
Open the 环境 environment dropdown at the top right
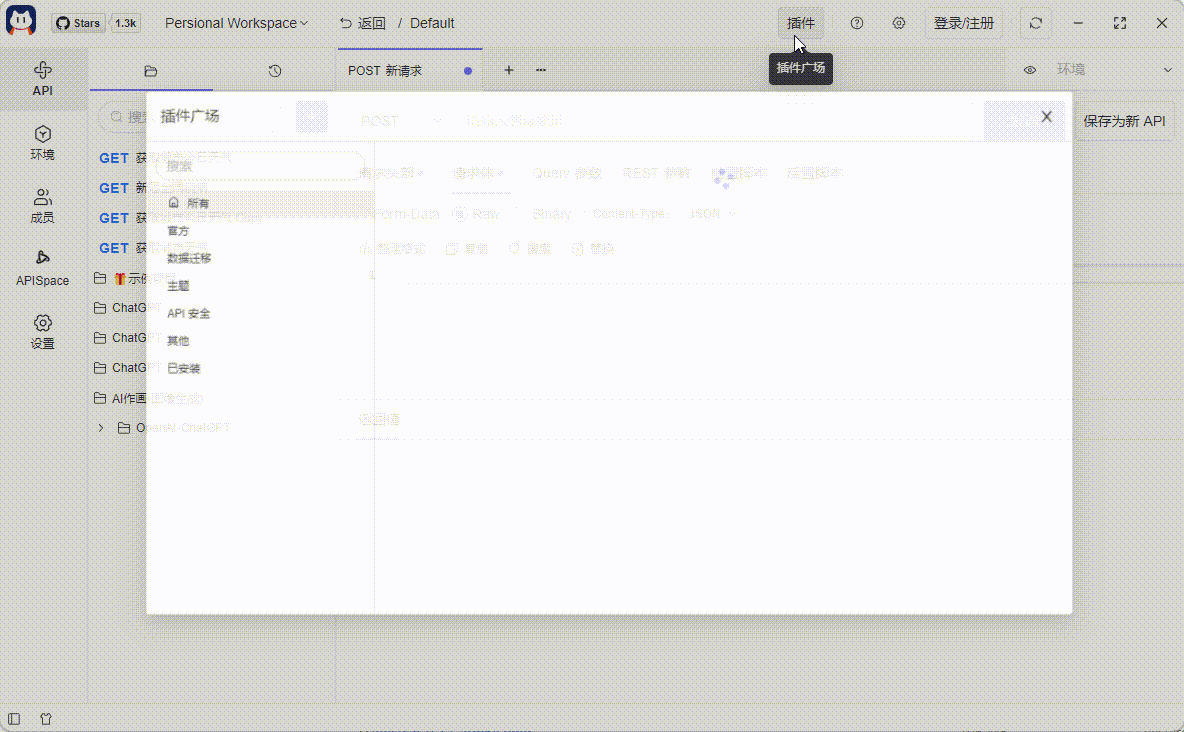click(1114, 70)
